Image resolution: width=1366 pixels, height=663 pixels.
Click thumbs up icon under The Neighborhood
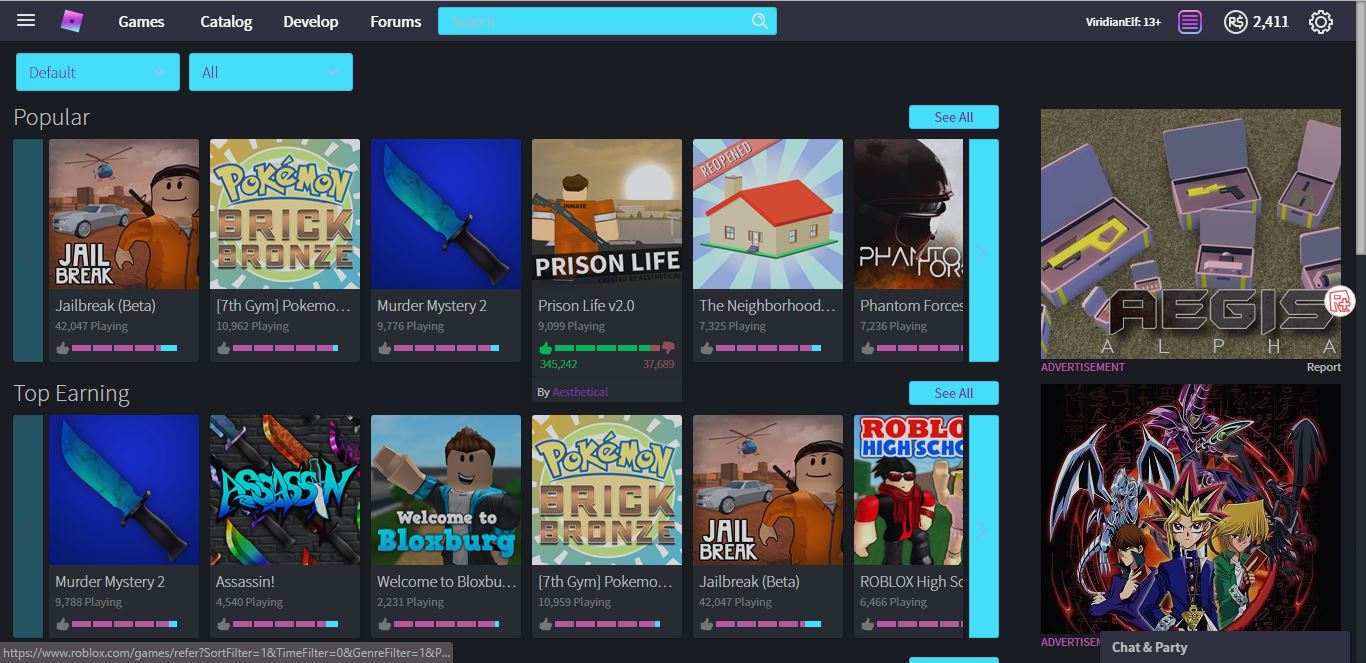click(x=706, y=348)
